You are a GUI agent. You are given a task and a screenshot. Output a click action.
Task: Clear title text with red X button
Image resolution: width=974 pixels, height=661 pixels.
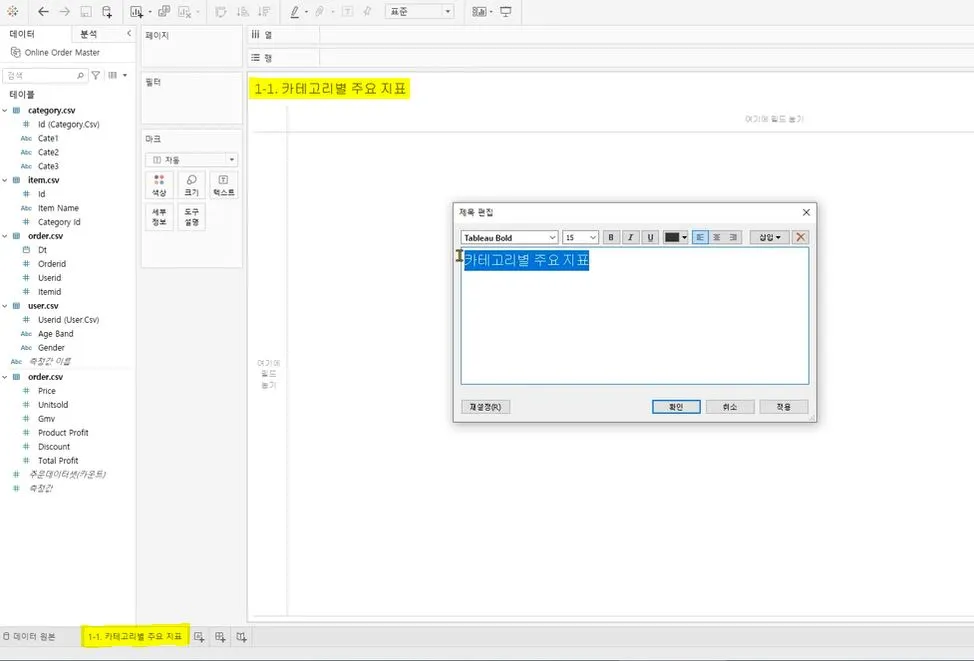pyautogui.click(x=800, y=237)
